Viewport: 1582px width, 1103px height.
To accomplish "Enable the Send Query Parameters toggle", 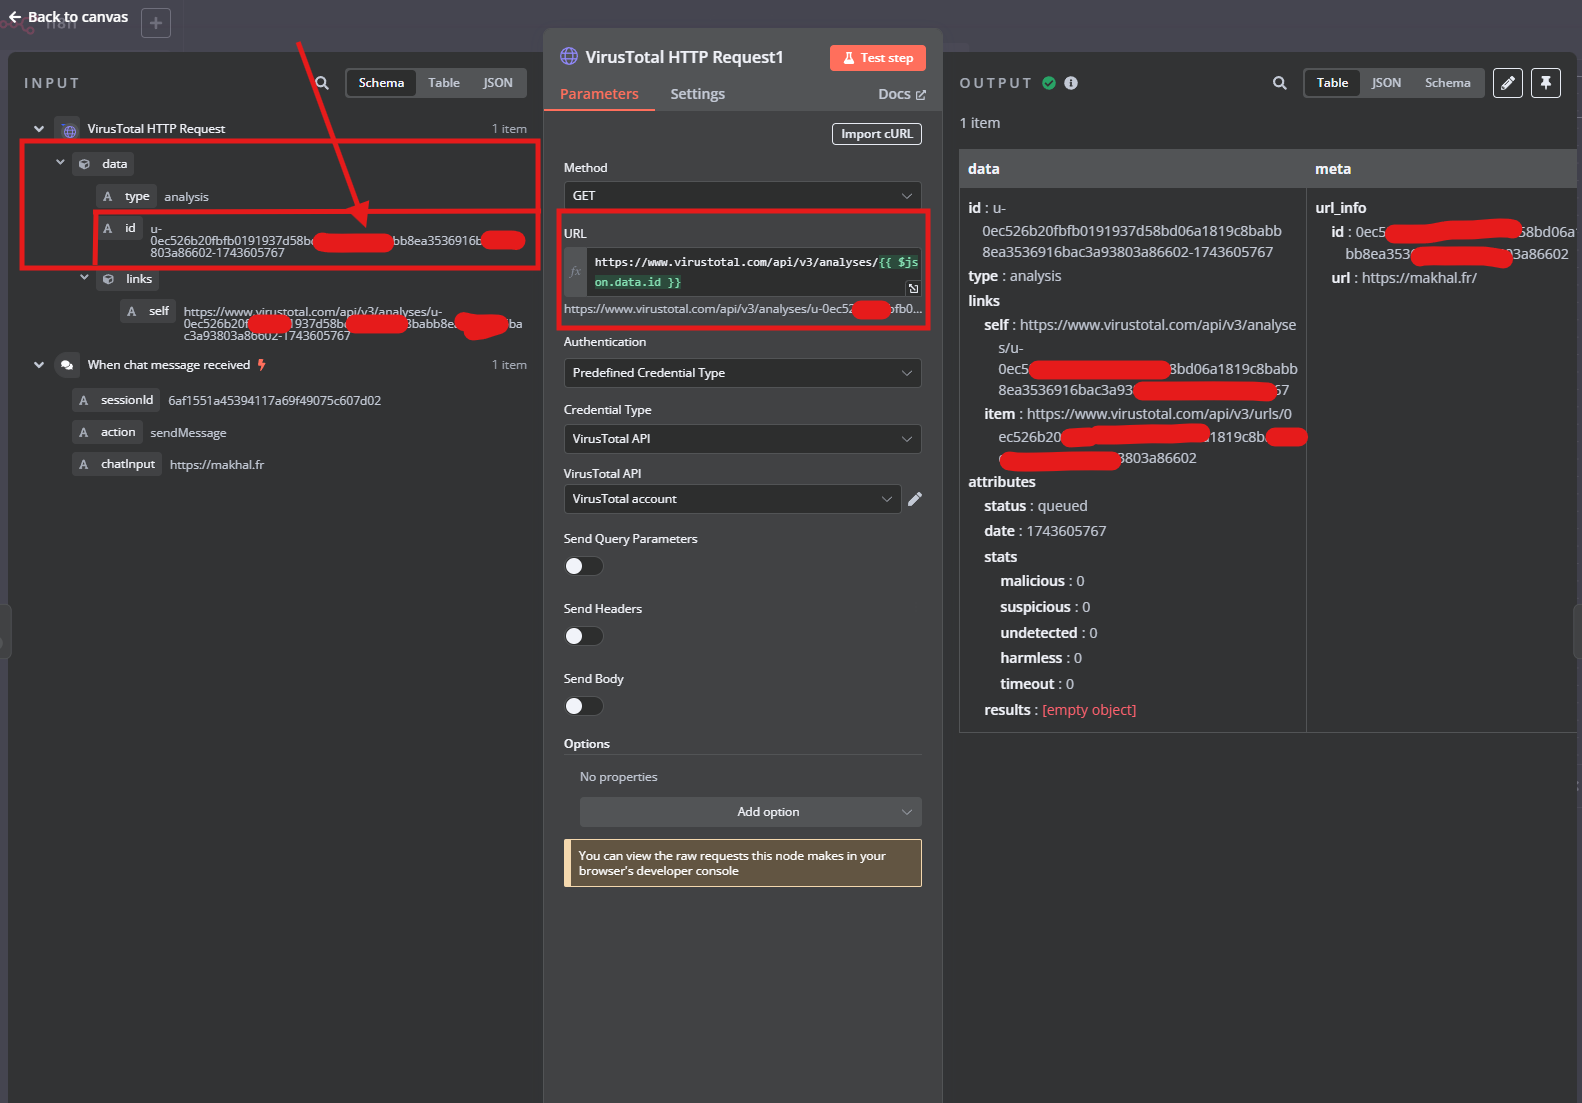I will [x=584, y=566].
